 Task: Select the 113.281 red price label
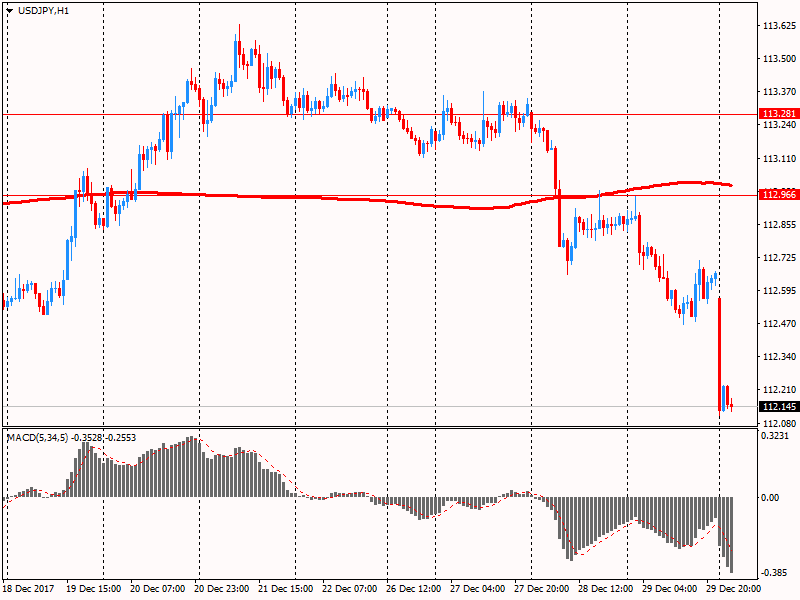[779, 113]
